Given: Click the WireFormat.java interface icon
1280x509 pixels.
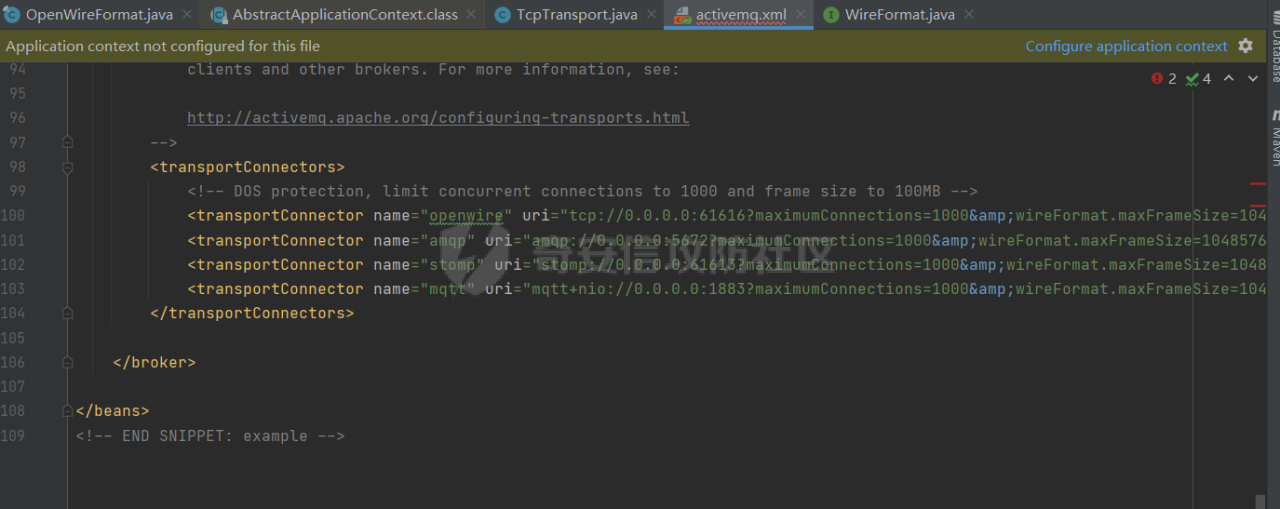Looking at the screenshot, I should pyautogui.click(x=831, y=15).
